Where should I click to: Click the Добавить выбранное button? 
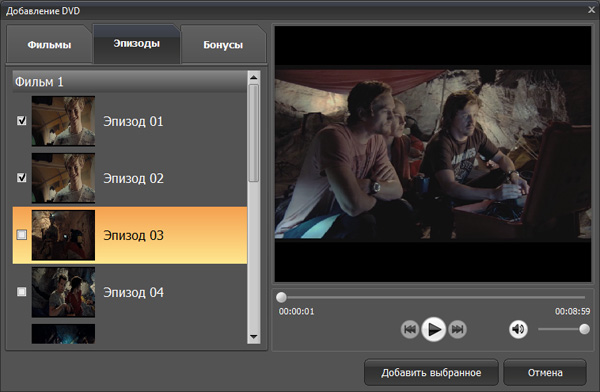click(x=431, y=372)
